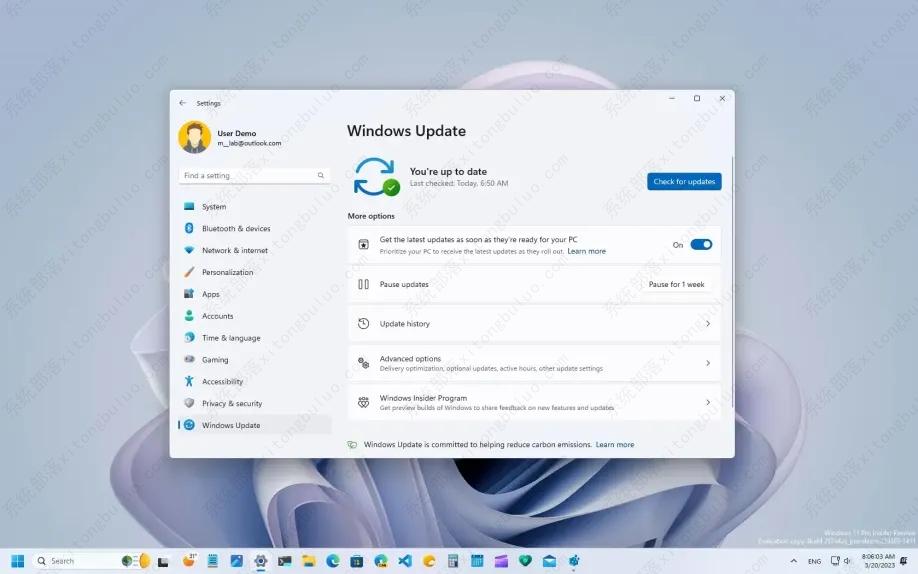Screen dimensions: 918x574
Task: Open the Gaming settings category
Action: pos(215,360)
